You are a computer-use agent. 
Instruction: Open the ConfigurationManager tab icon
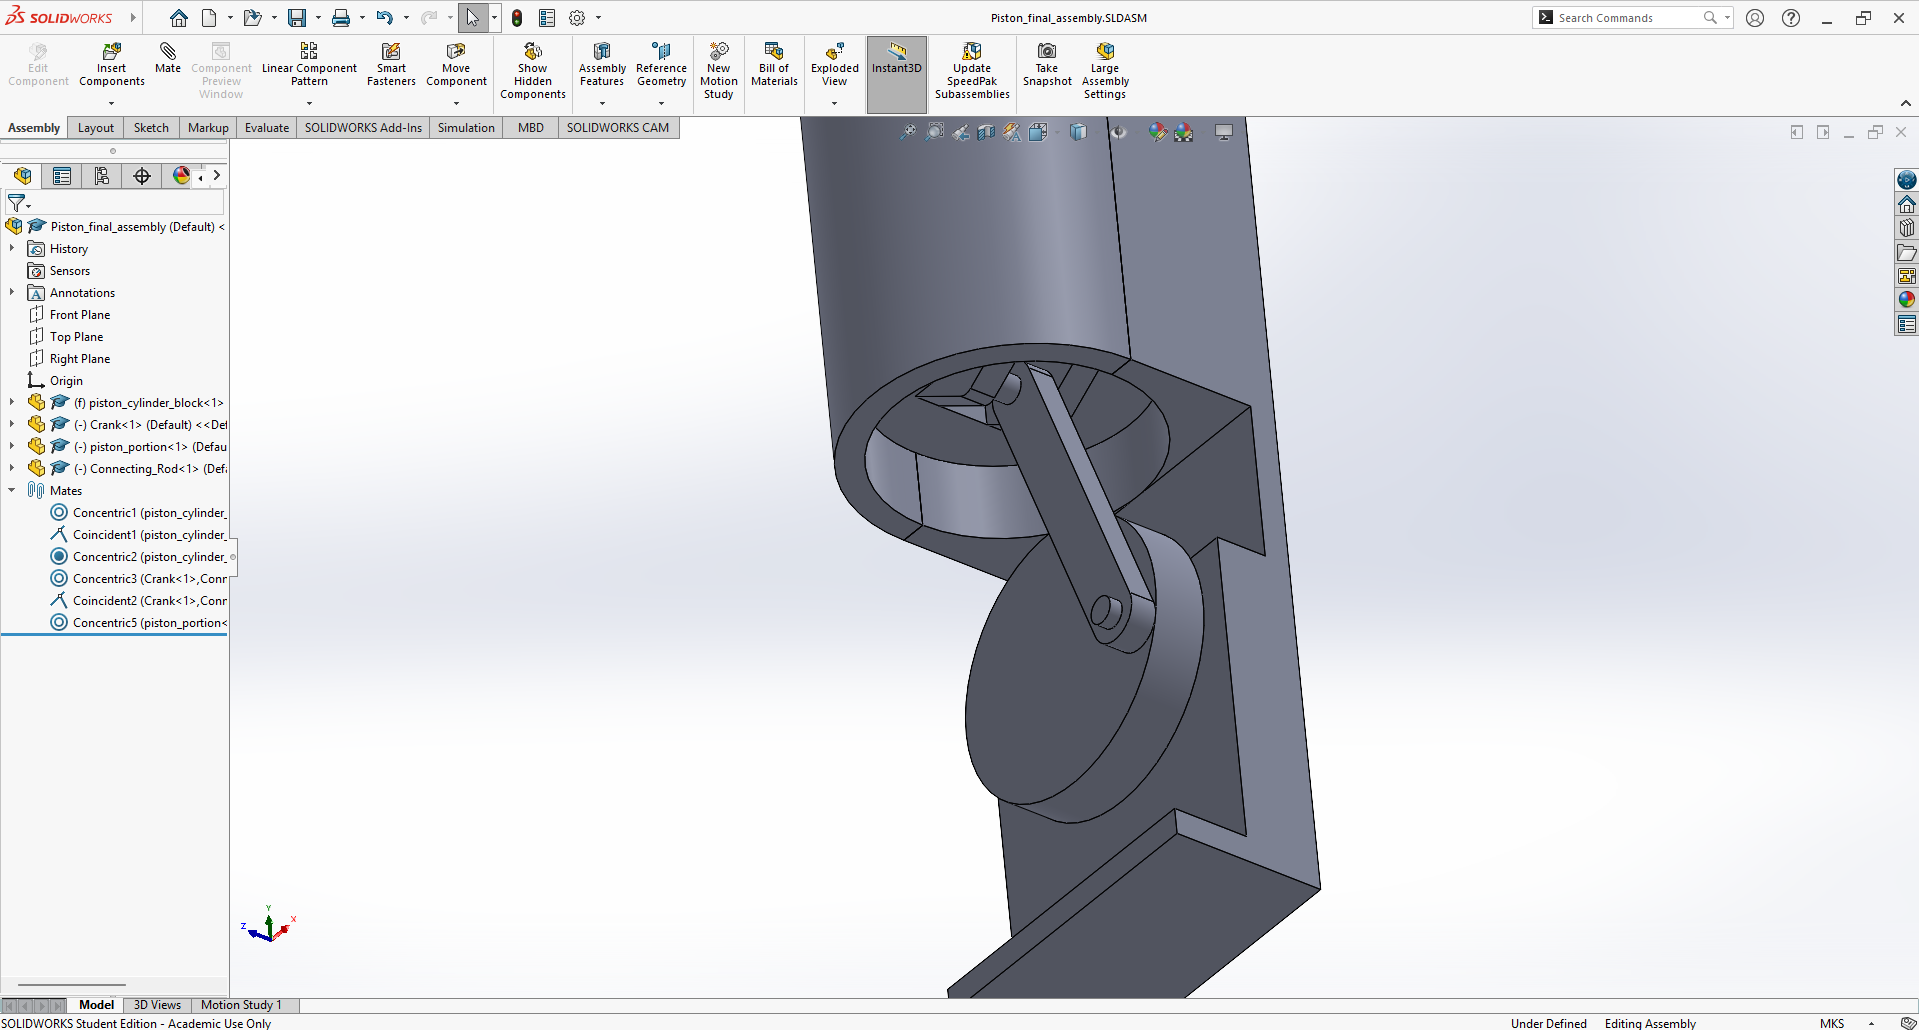pyautogui.click(x=102, y=176)
